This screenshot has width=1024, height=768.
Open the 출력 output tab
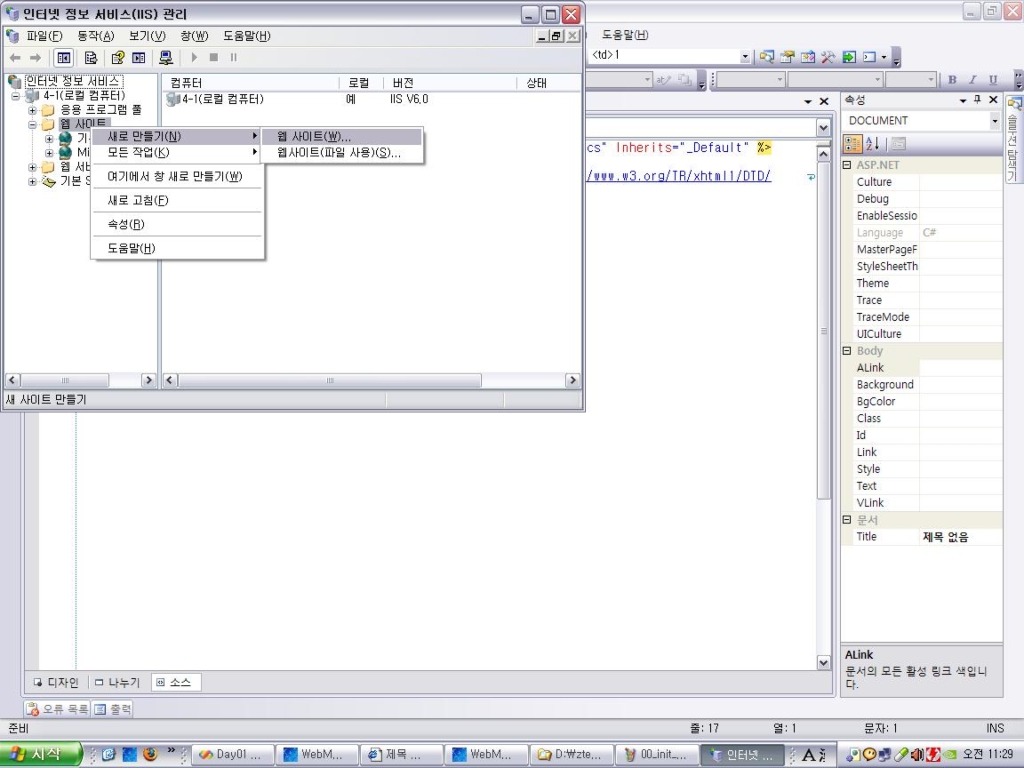[113, 709]
